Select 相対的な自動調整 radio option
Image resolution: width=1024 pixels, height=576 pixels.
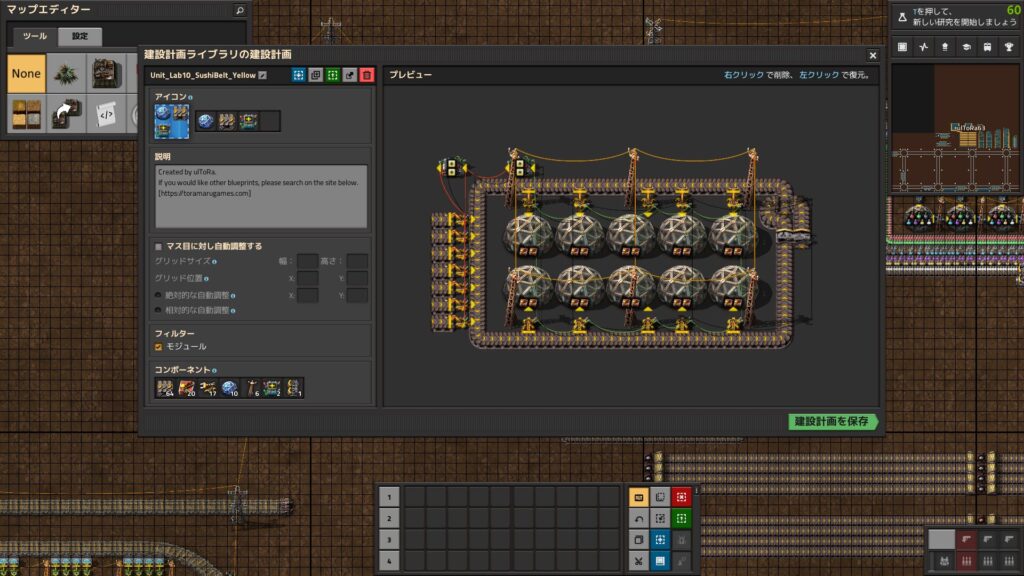[158, 310]
